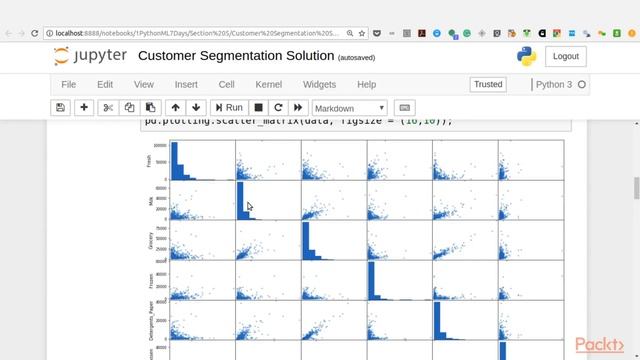The width and height of the screenshot is (640, 360).
Task: Reload the page in the browser
Action: click(x=35, y=33)
